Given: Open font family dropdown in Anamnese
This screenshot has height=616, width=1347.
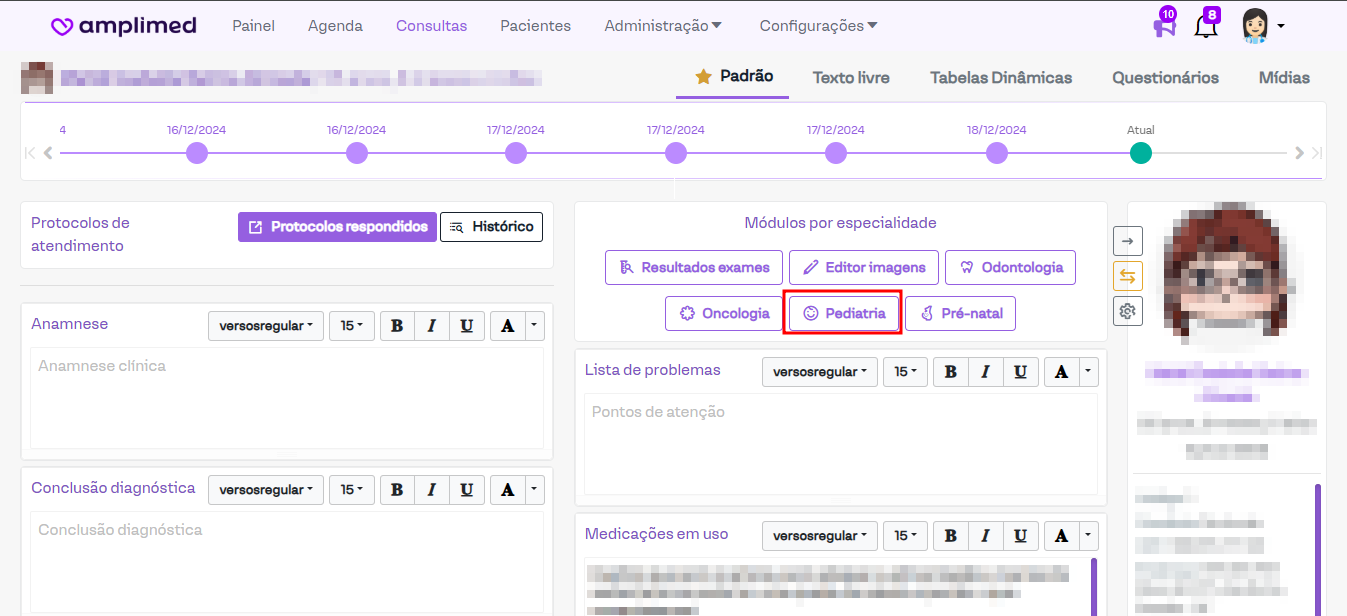Looking at the screenshot, I should pyautogui.click(x=266, y=326).
